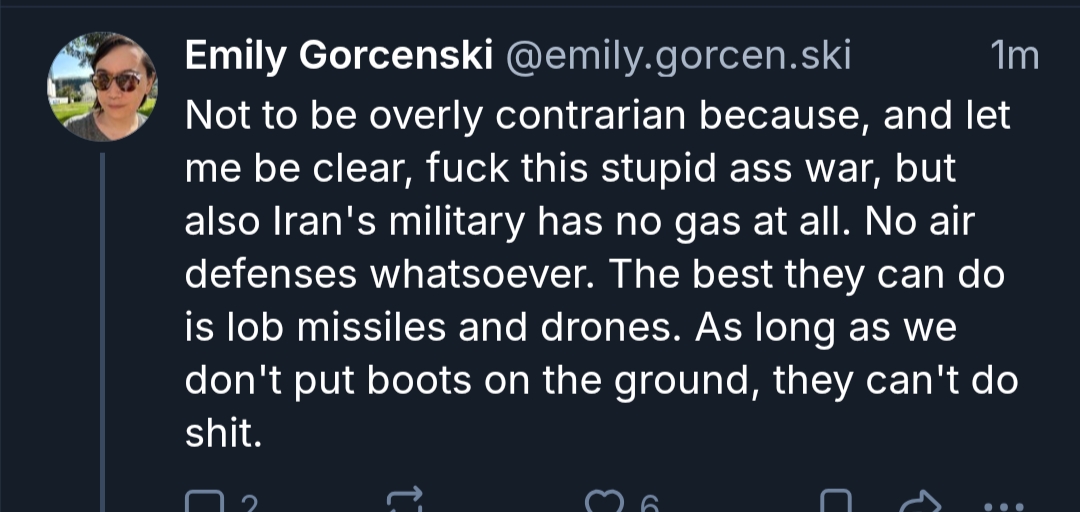Bookmark this post by Emily Gorcenski

coord(835,504)
